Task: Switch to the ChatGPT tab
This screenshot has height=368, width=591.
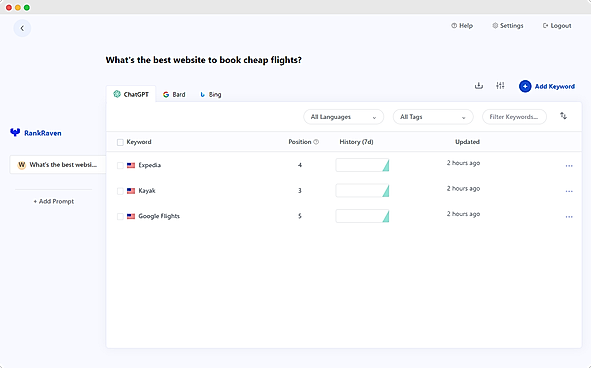Action: click(x=131, y=94)
